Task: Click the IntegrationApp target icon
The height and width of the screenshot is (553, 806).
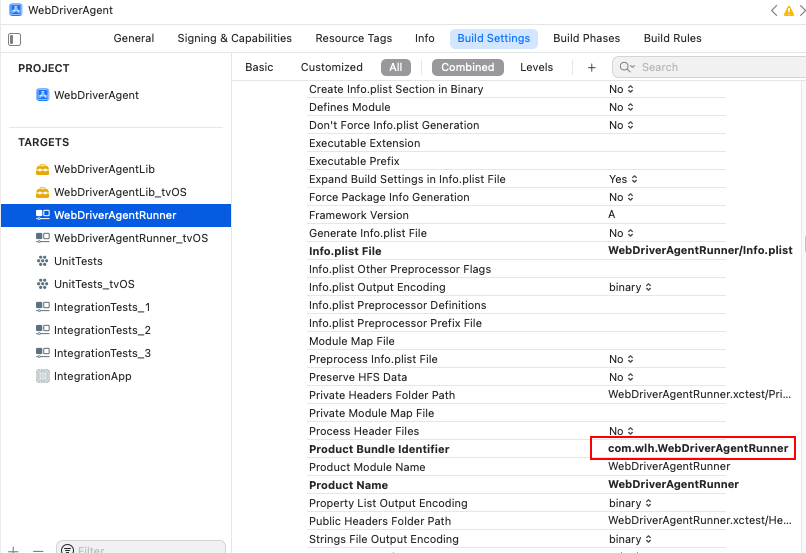Action: point(42,376)
